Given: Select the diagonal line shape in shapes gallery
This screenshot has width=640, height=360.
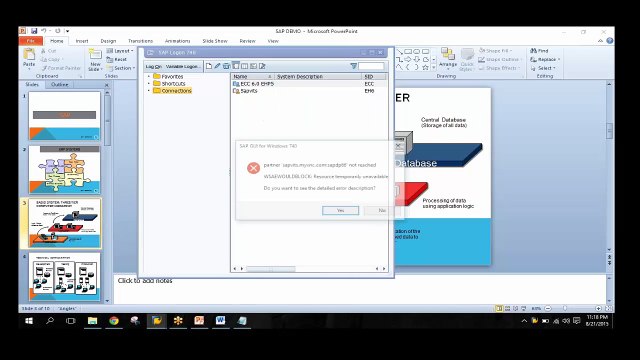Looking at the screenshot, I should [399, 52].
